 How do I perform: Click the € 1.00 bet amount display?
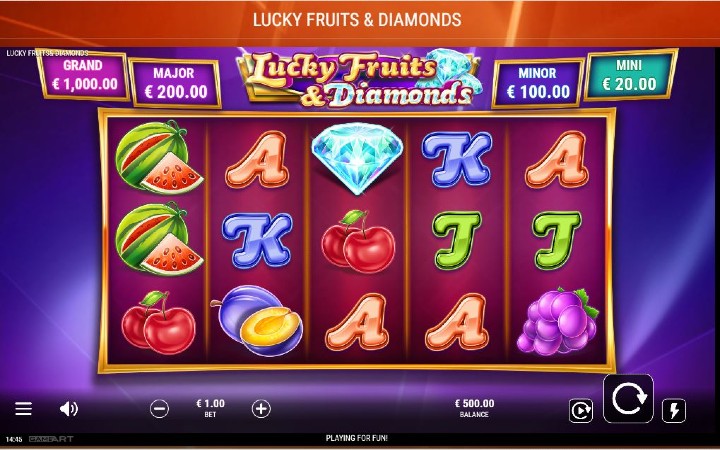(x=210, y=408)
